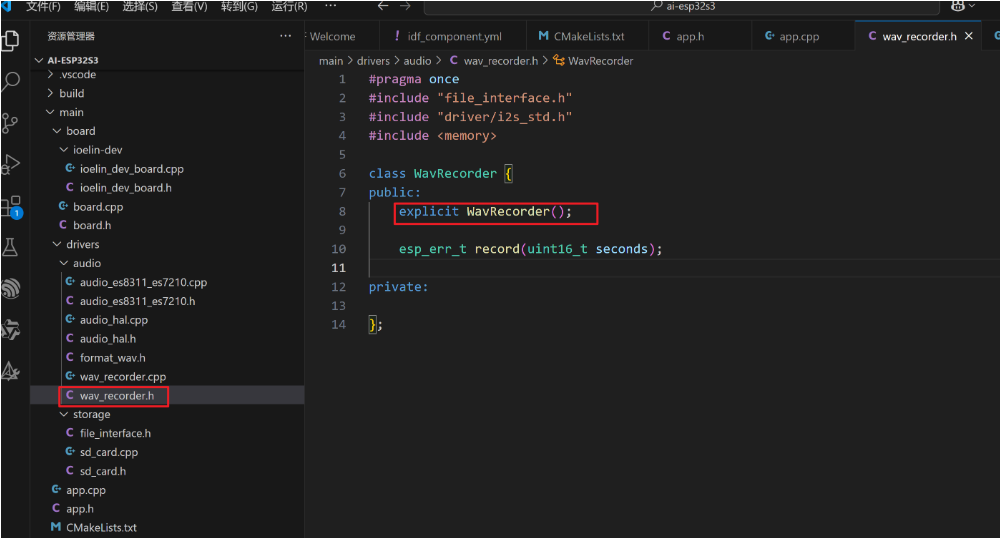Open CMakeLists.txt in explorer tree

167,527
